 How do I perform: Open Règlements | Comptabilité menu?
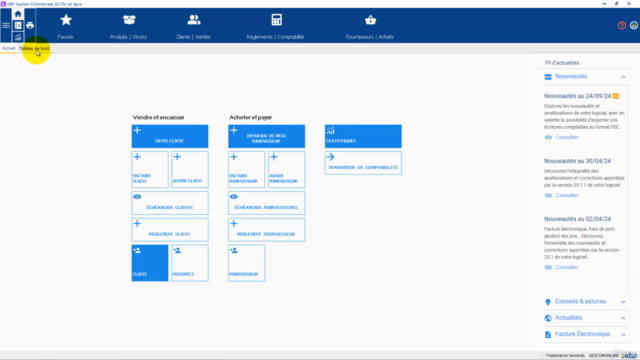(x=276, y=26)
